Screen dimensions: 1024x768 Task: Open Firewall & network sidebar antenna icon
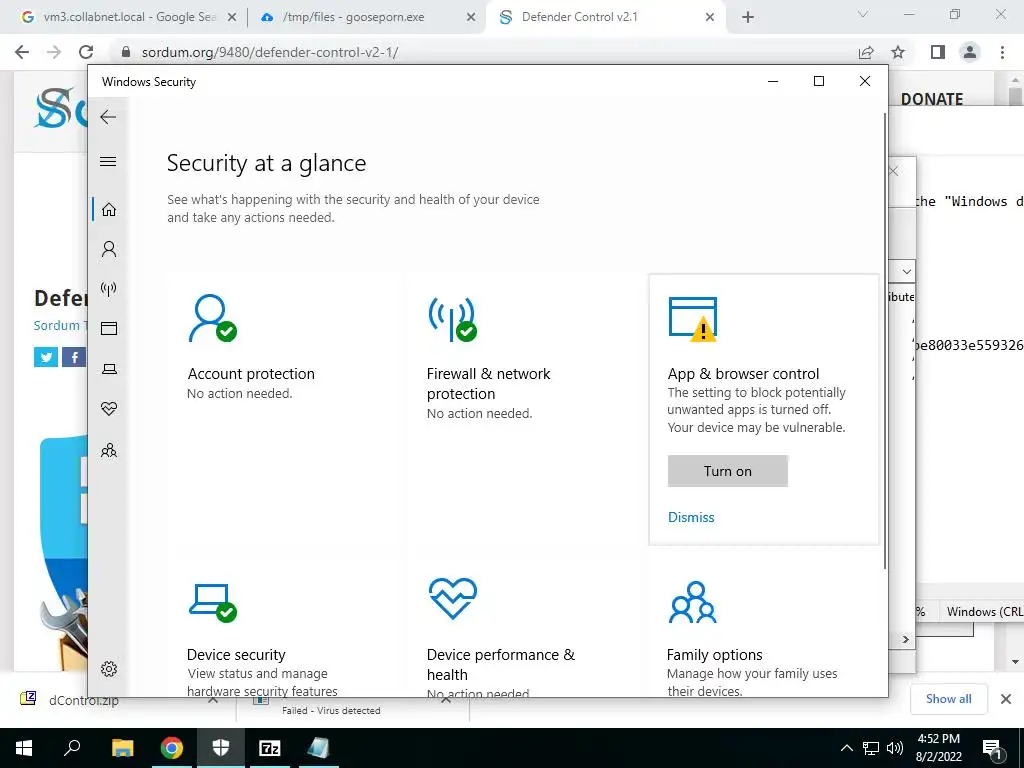[x=109, y=289]
